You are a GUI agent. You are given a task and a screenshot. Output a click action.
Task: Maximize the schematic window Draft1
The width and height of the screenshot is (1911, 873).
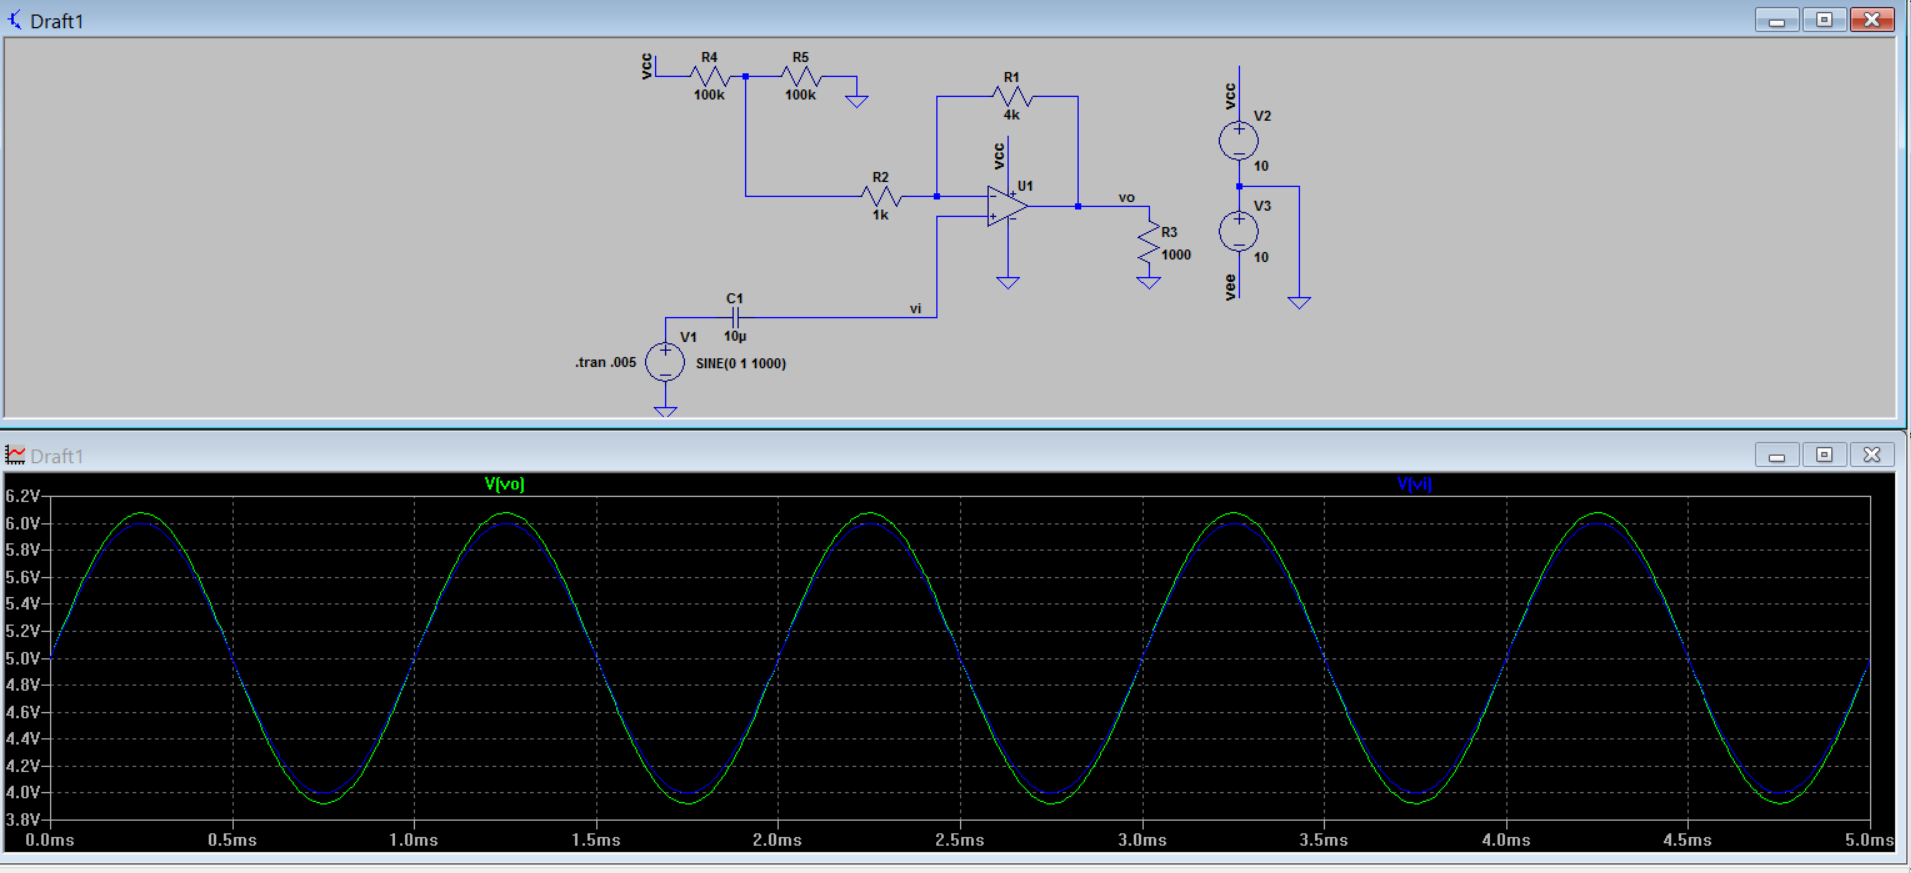(1824, 20)
